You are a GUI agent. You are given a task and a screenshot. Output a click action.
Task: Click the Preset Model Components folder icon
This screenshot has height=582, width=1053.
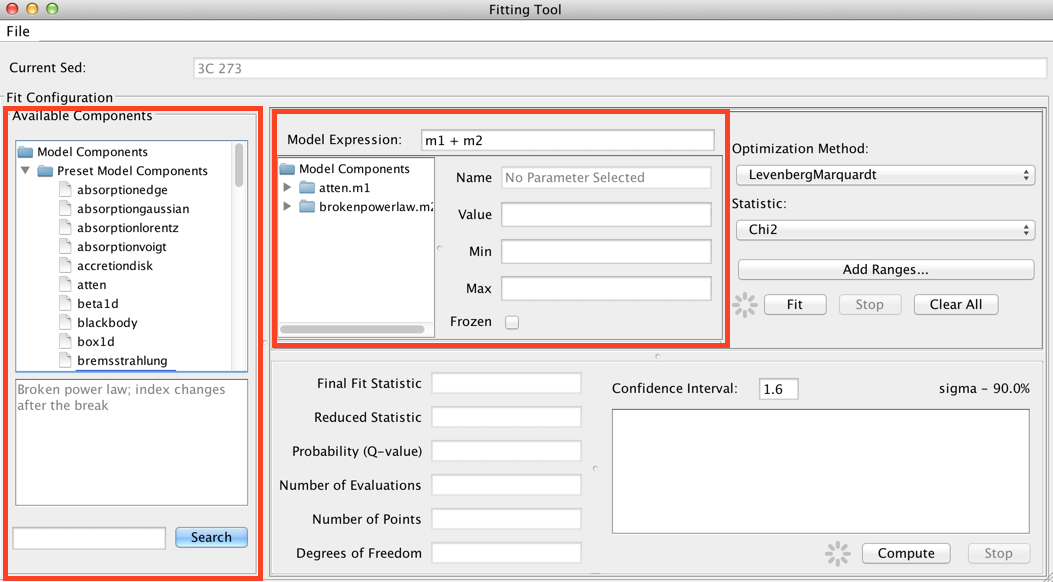coord(45,171)
